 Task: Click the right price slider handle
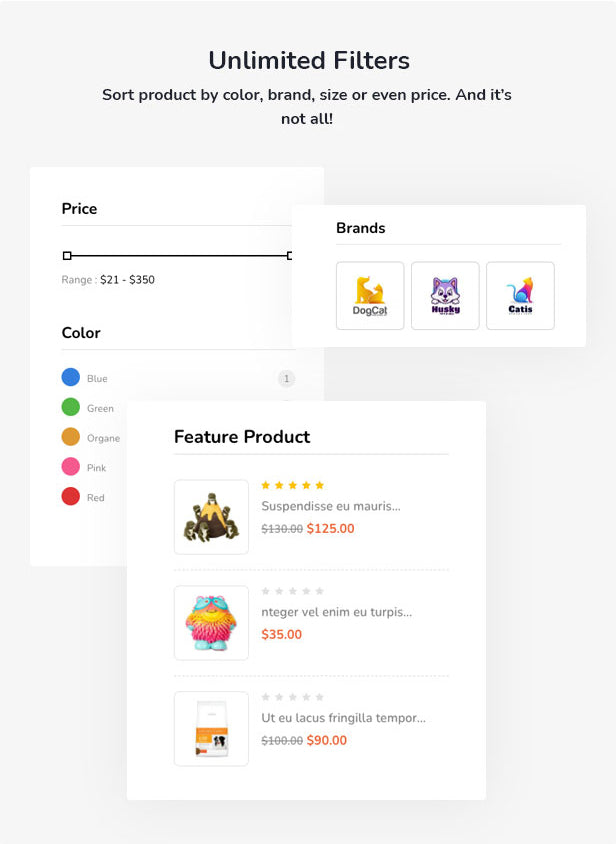290,256
